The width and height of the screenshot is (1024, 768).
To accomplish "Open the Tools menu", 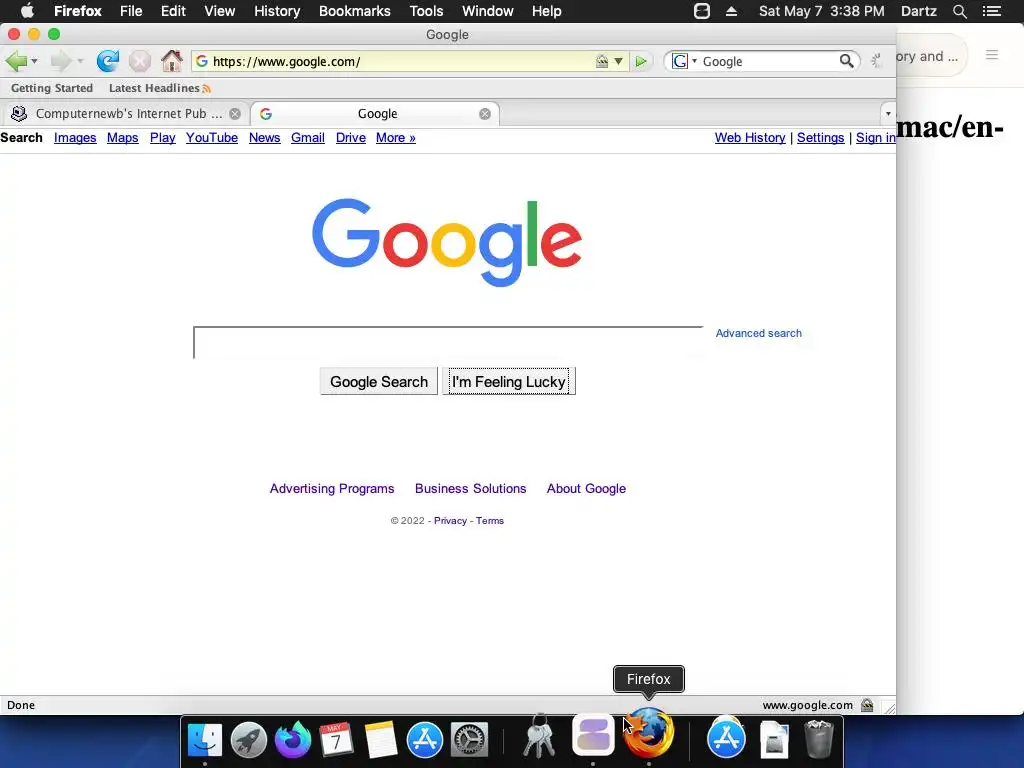I will pyautogui.click(x=426, y=11).
